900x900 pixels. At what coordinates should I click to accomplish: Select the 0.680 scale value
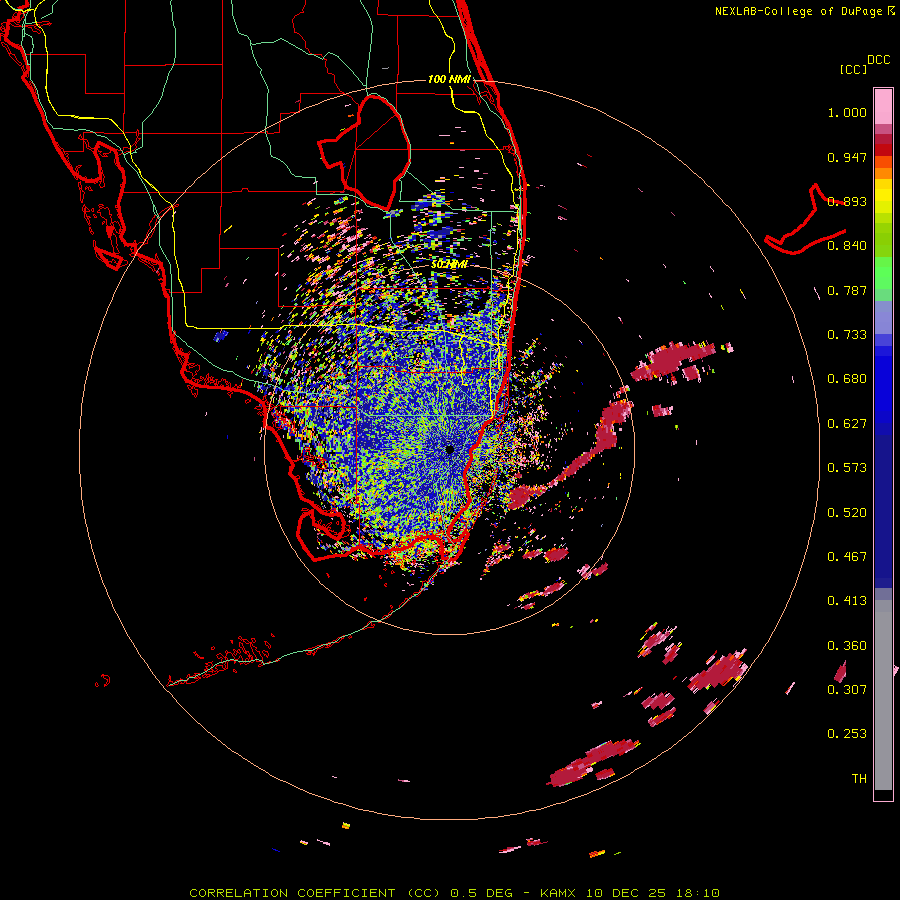847,379
